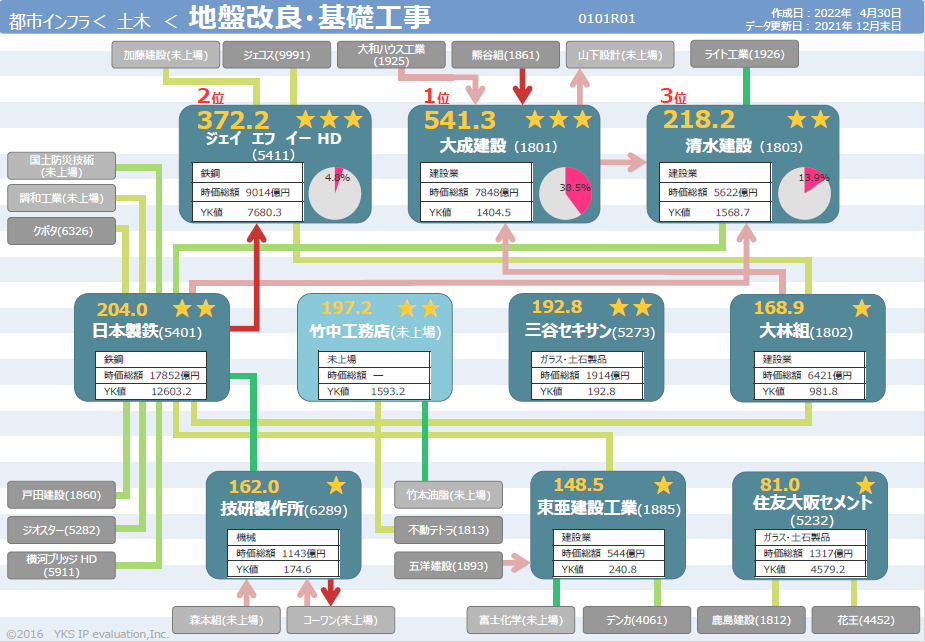Click the pie chart in the 清水建設 card
This screenshot has height=642, width=925.
pyautogui.click(x=804, y=192)
